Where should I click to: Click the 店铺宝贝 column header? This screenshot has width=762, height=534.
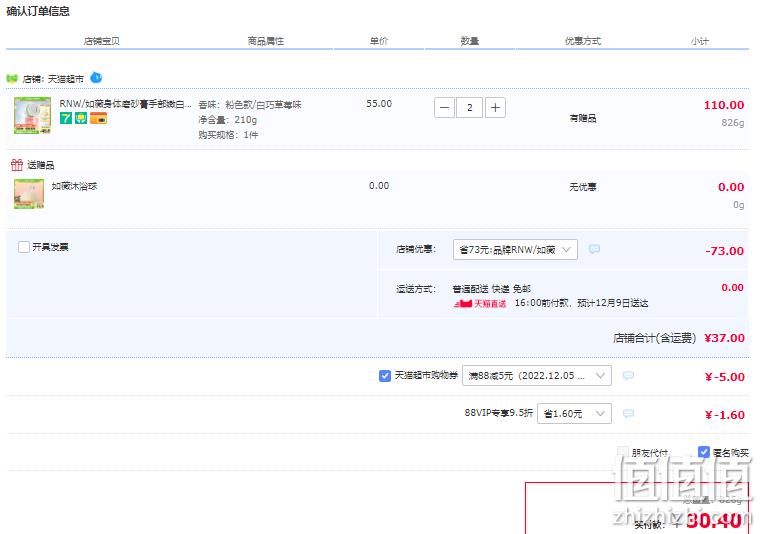pyautogui.click(x=102, y=41)
